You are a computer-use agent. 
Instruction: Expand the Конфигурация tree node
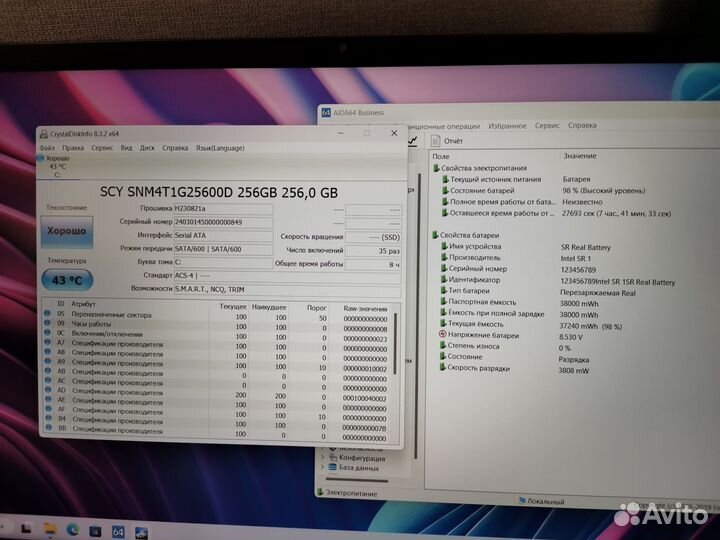(323, 457)
